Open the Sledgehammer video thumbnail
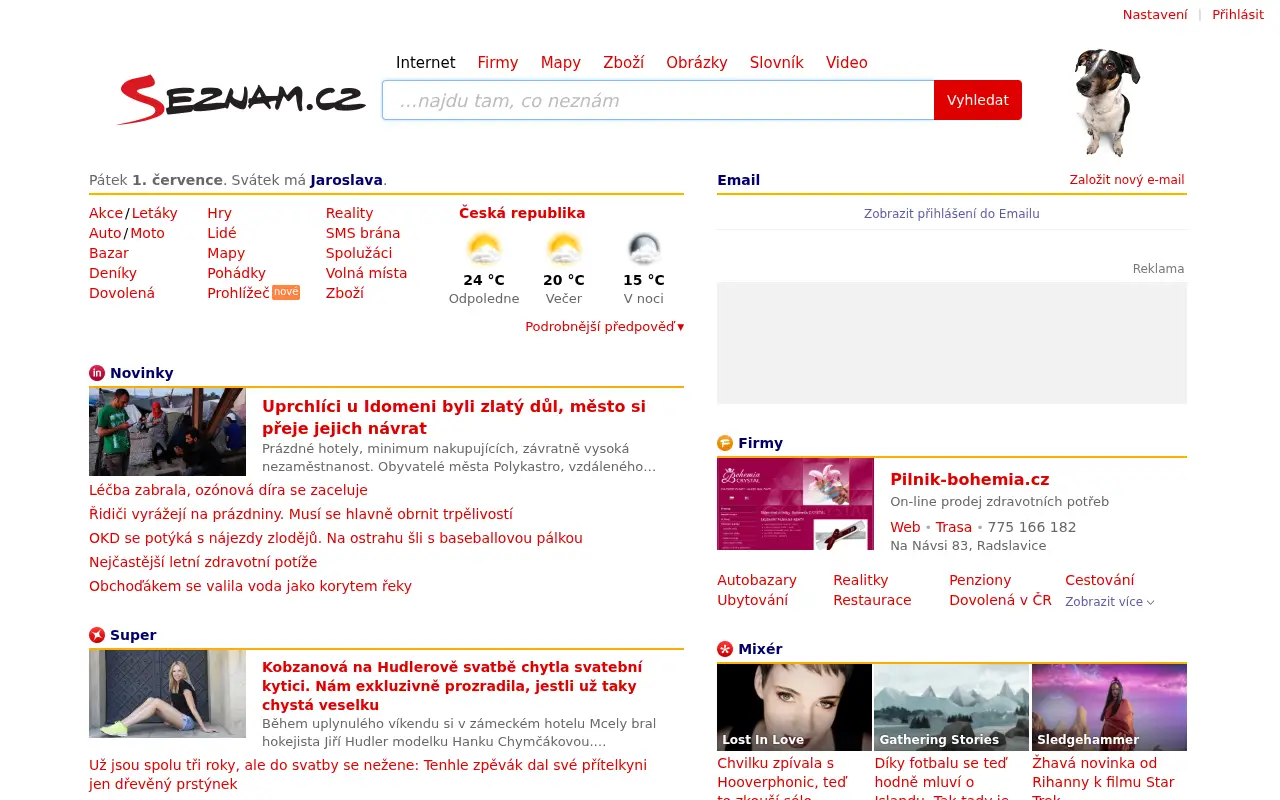This screenshot has height=800, width=1280. 1109,707
